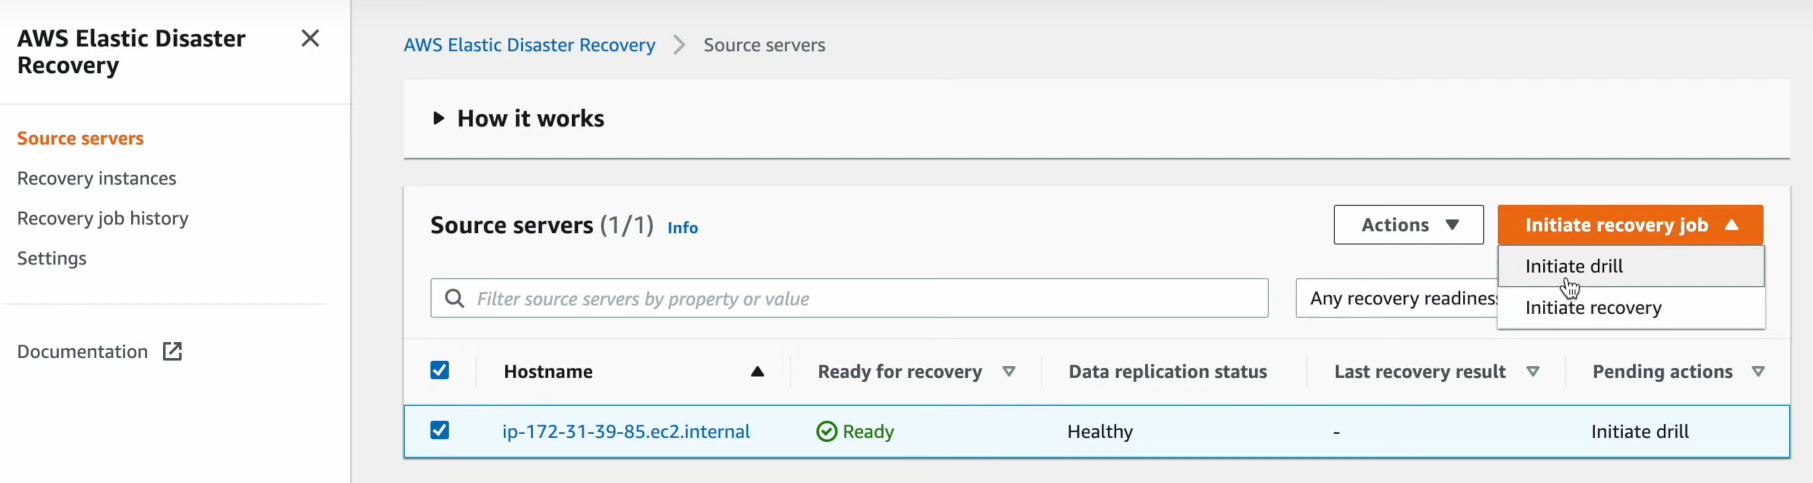
Task: Sort by Last recovery result column
Action: [1419, 372]
